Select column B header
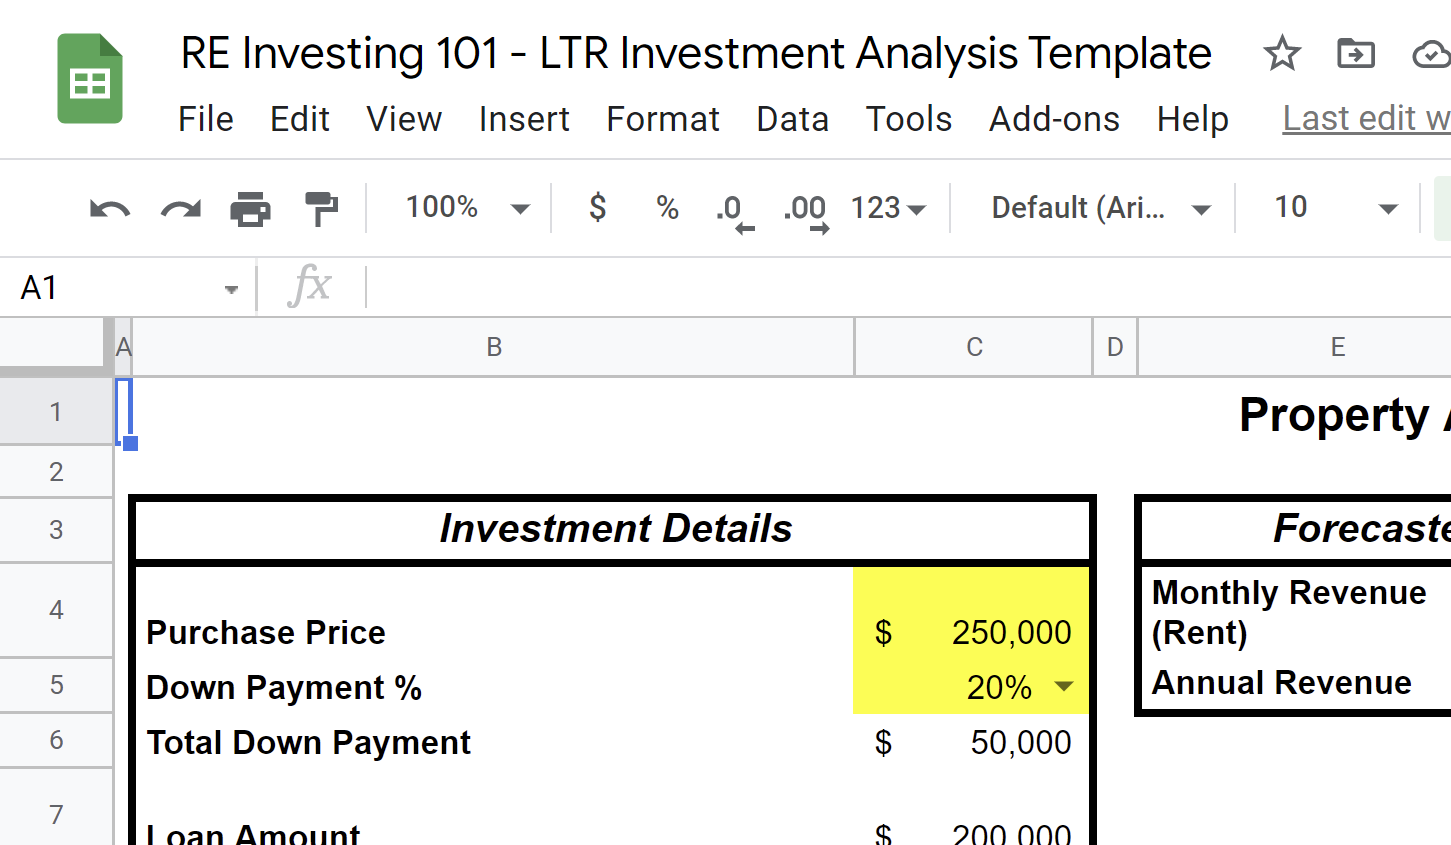The width and height of the screenshot is (1451, 845). tap(494, 347)
